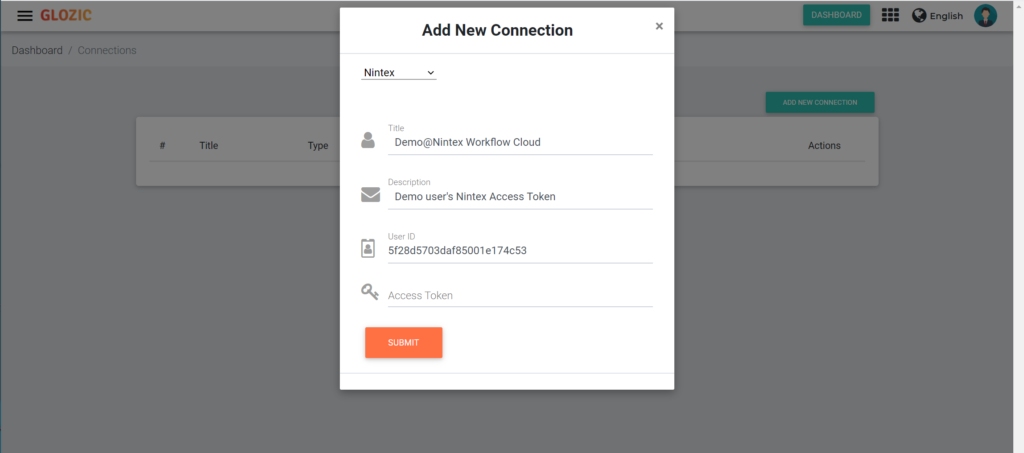
Task: Edit the Title field text
Action: point(520,142)
